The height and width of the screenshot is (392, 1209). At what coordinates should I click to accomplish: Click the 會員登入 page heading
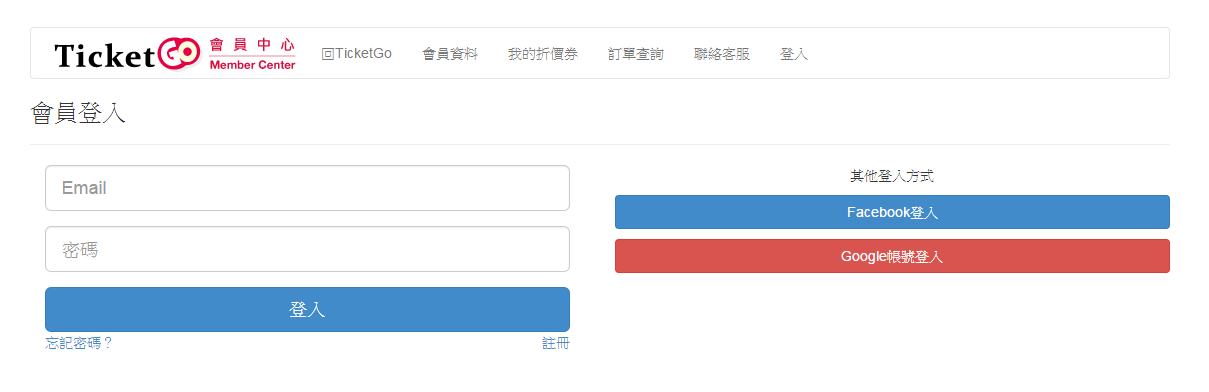pyautogui.click(x=78, y=113)
